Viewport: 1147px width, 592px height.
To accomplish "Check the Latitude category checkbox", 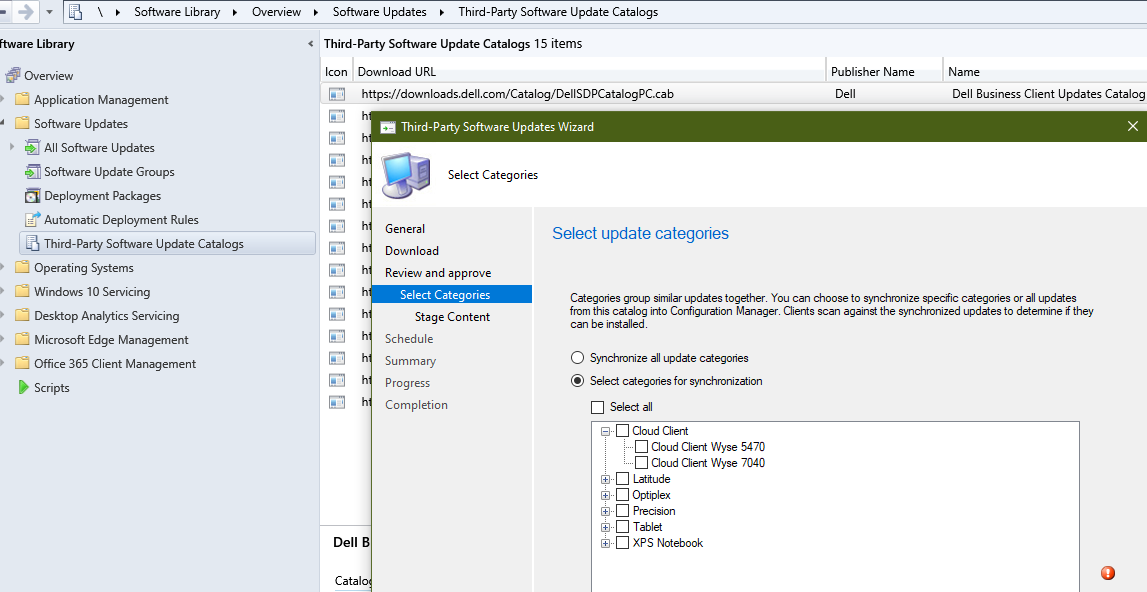I will coord(623,479).
